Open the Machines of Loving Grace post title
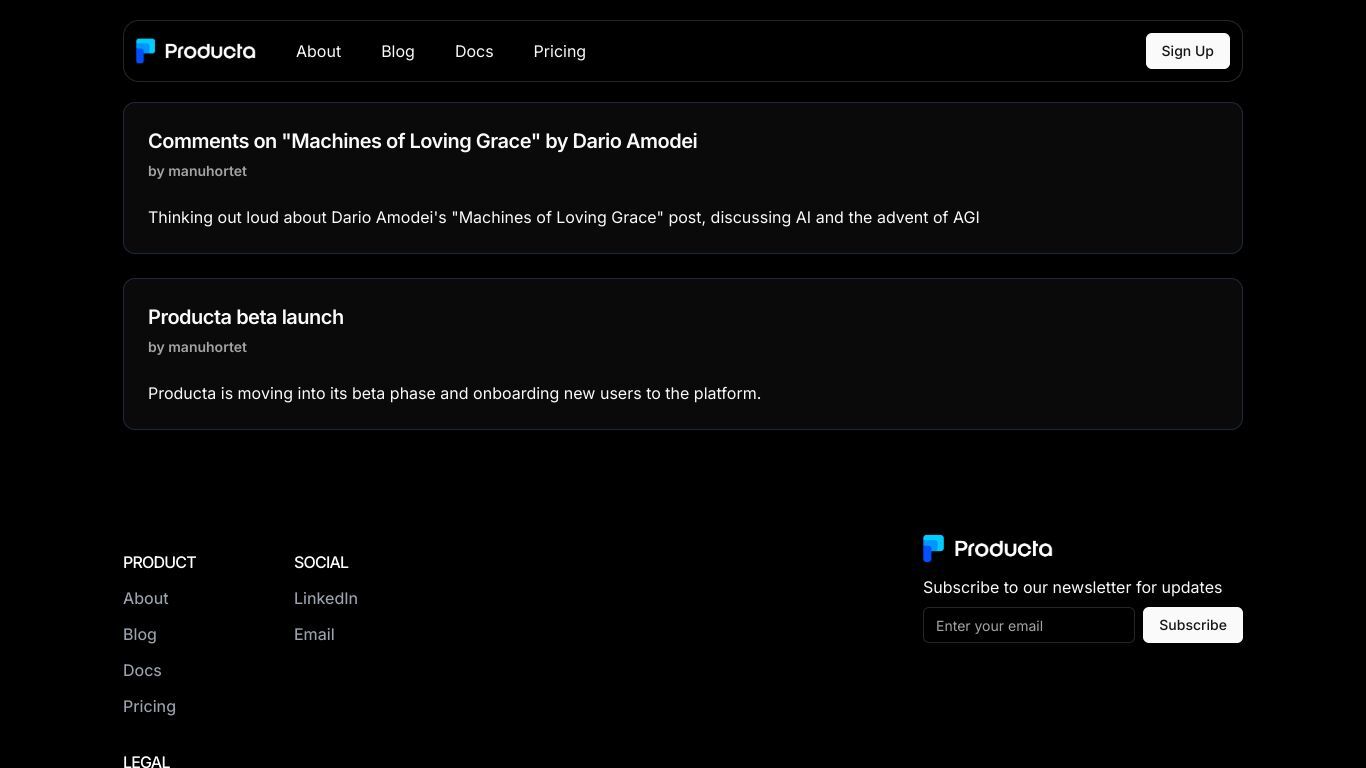1366x768 pixels. (422, 141)
